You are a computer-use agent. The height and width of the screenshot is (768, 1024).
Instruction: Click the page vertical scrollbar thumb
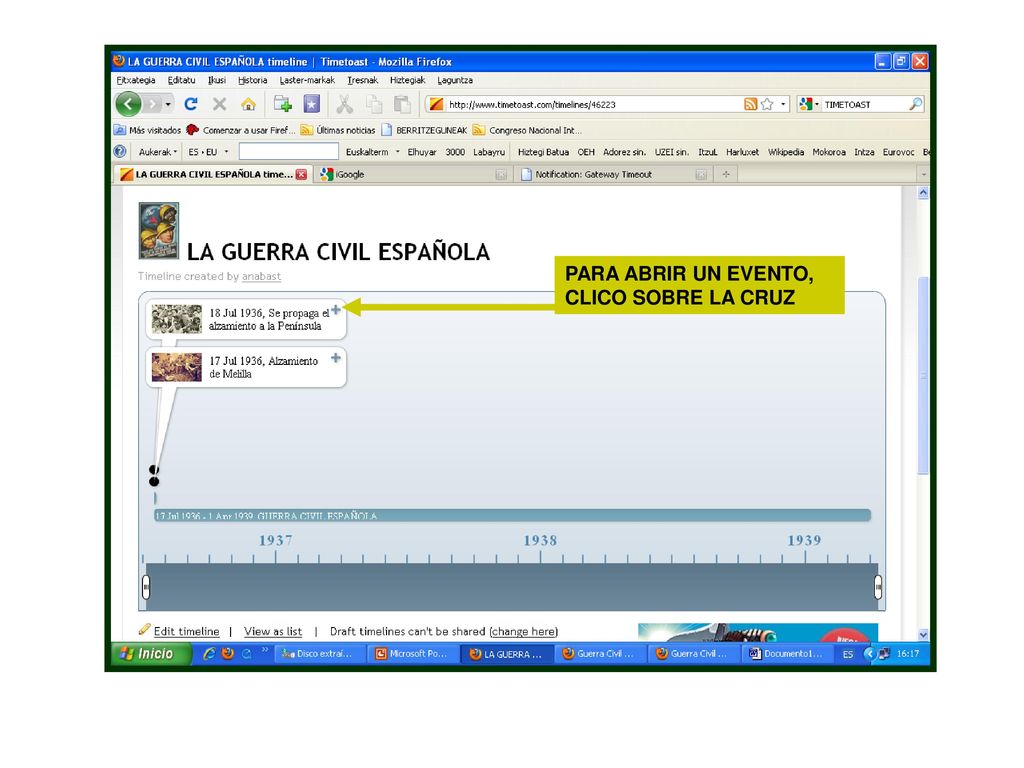923,376
